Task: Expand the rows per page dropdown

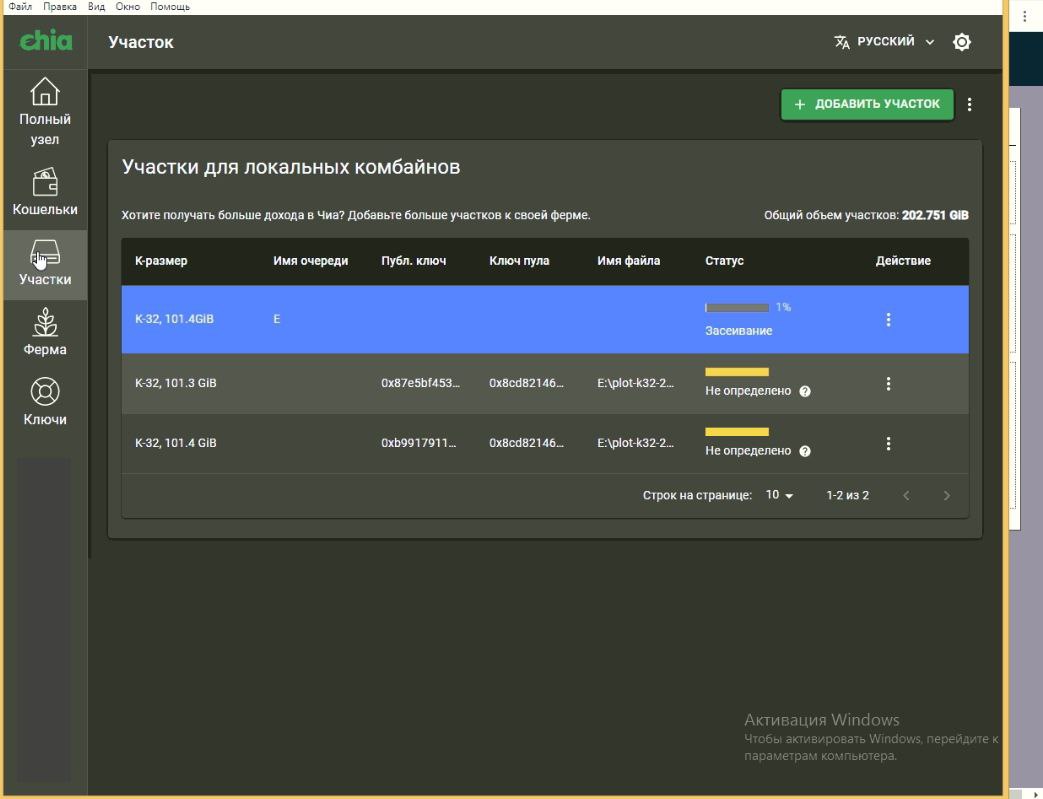Action: pos(780,495)
